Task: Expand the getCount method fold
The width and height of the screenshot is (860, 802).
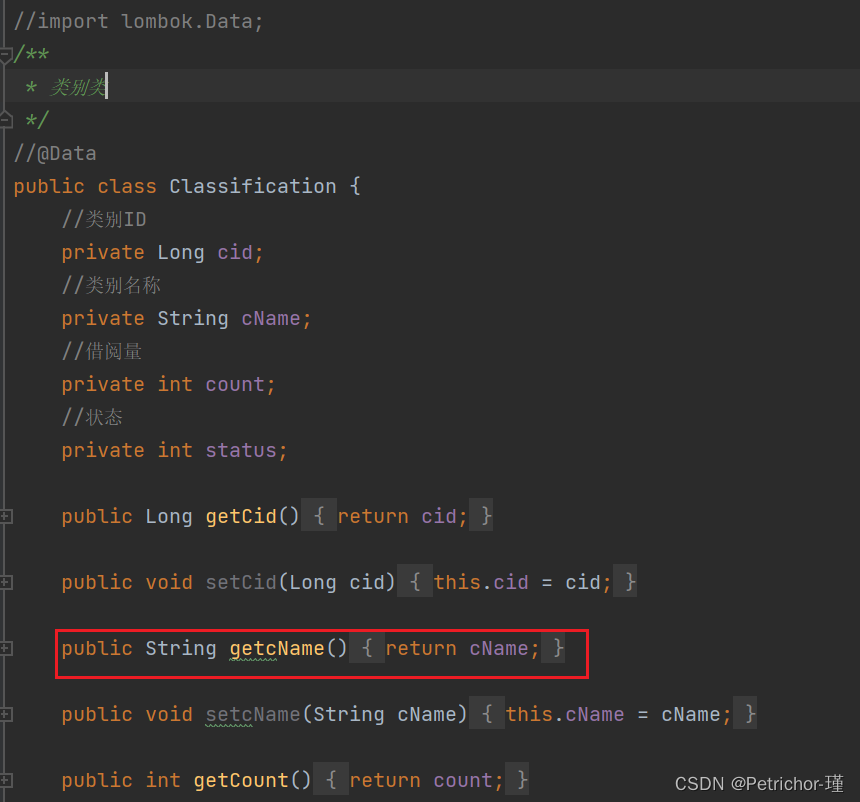Action: click(x=5, y=780)
